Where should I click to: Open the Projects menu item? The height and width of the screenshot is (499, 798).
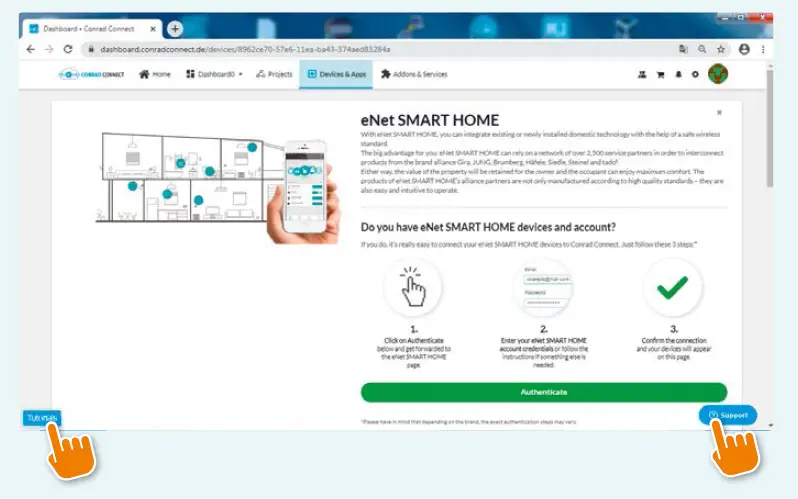click(274, 74)
